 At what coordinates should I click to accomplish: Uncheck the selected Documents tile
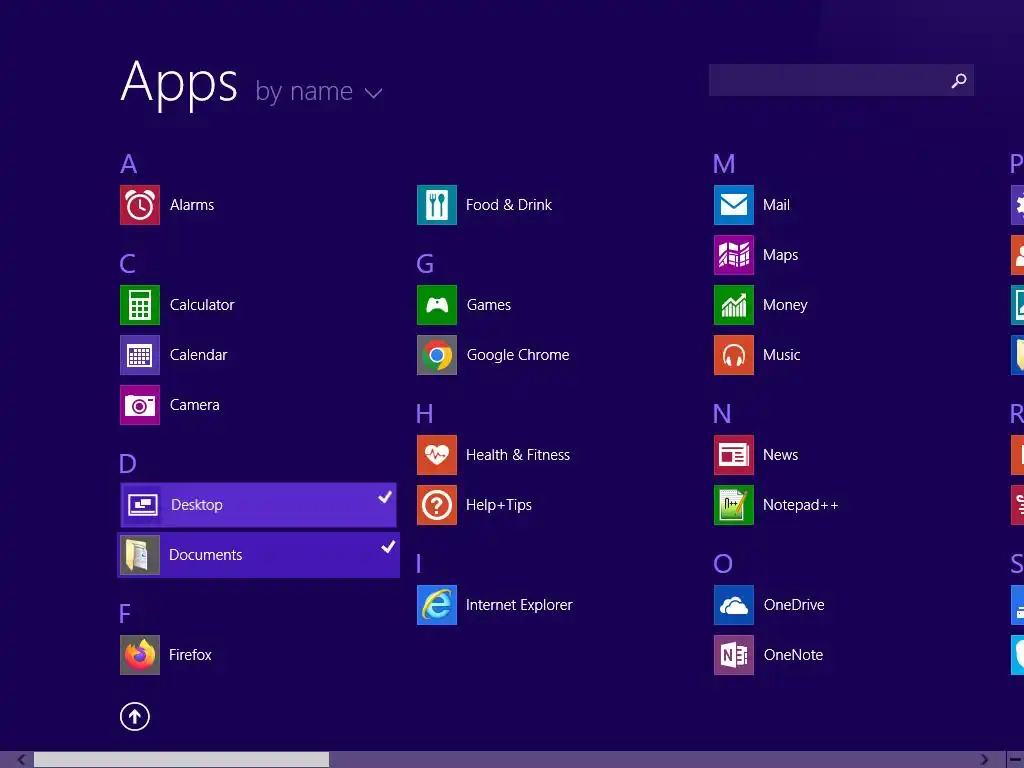tap(259, 555)
